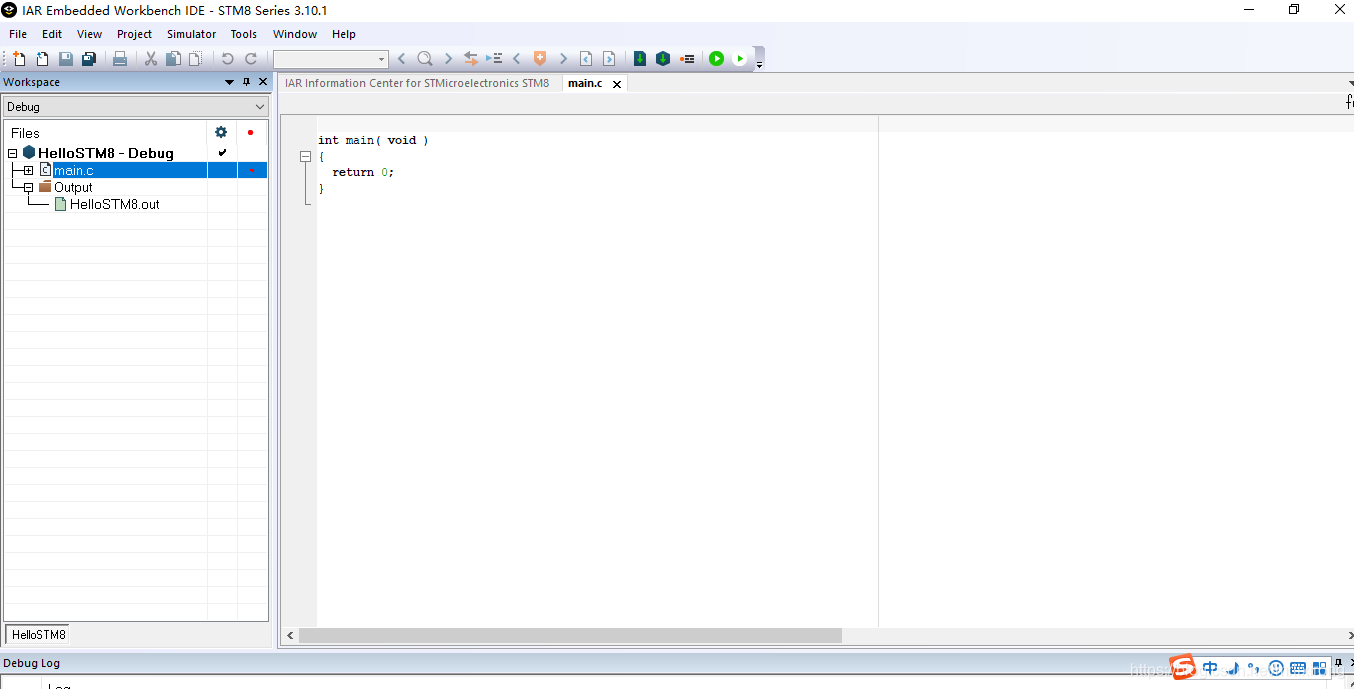Click the Find magnifier icon in toolbar
Image resolution: width=1354 pixels, height=689 pixels.
coord(425,59)
